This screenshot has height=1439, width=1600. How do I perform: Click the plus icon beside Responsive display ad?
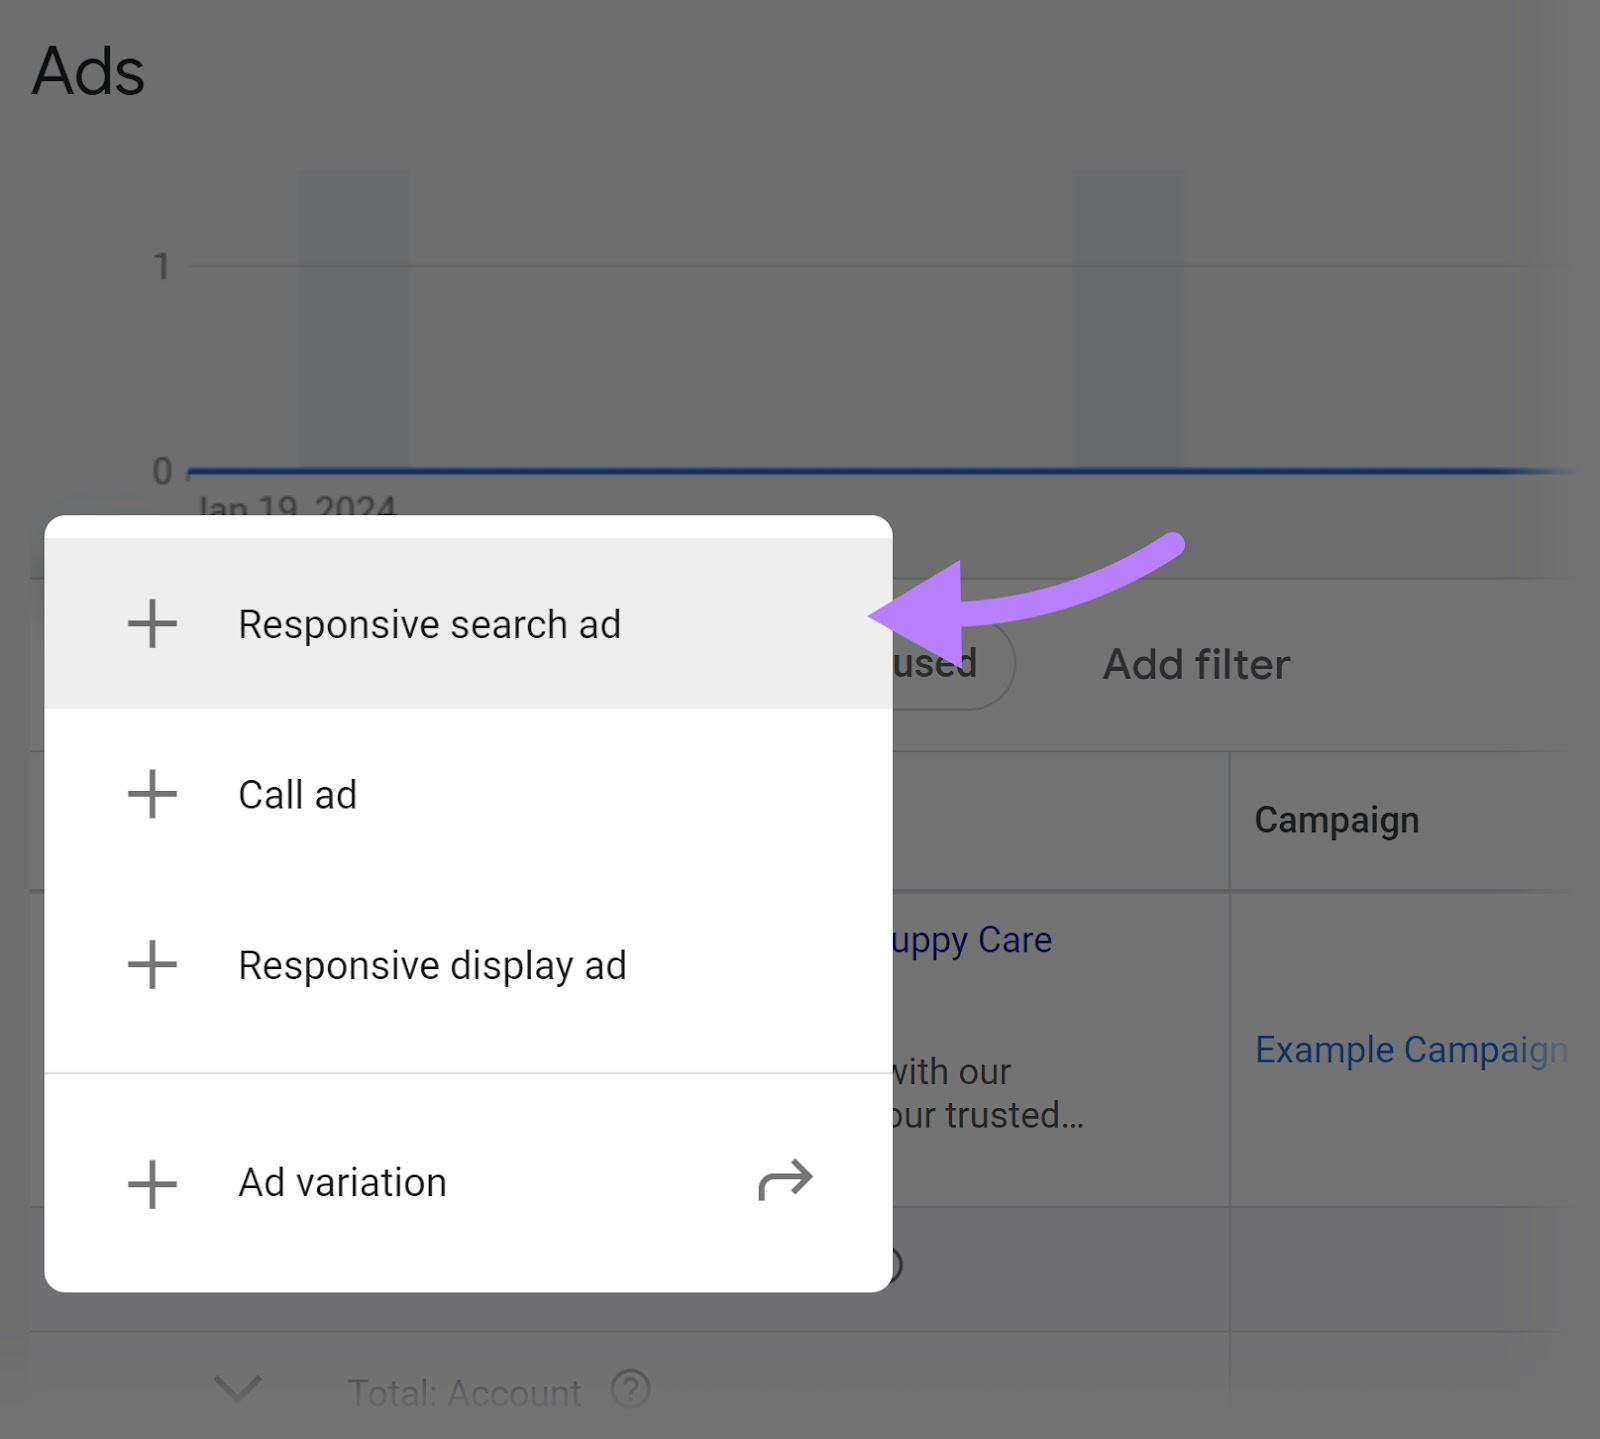point(152,965)
